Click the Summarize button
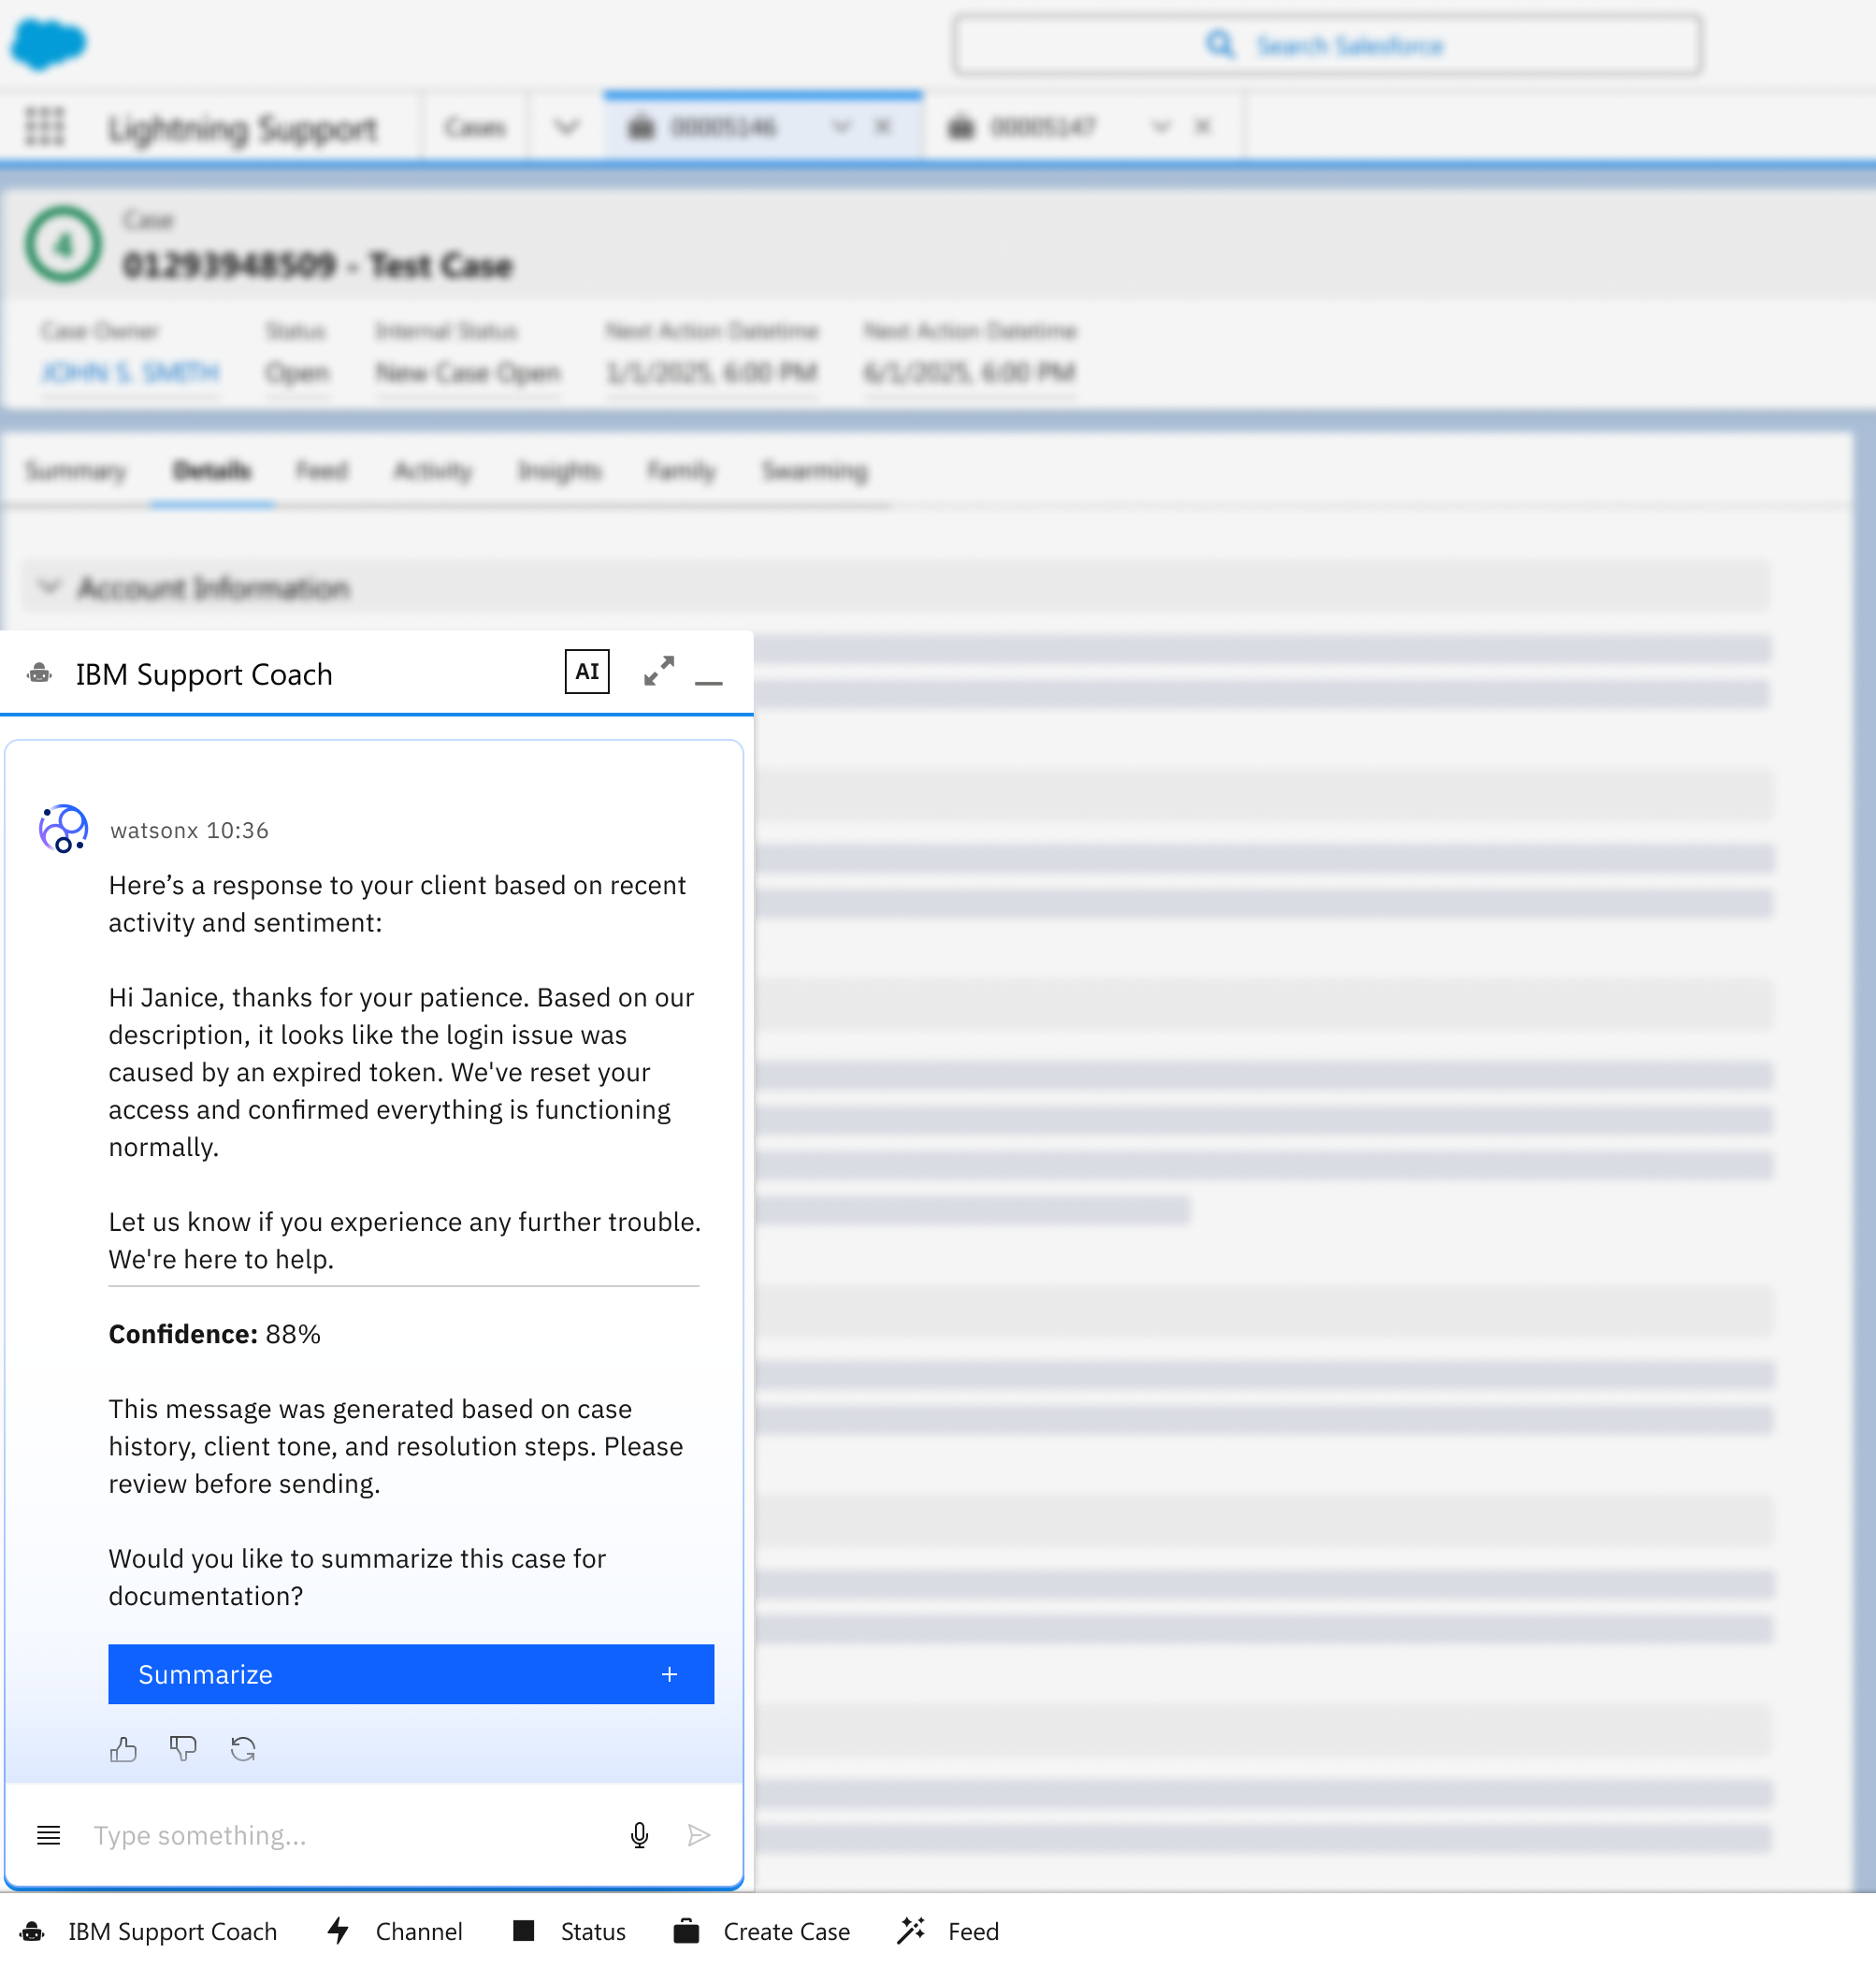The width and height of the screenshot is (1876, 1968). 411,1673
